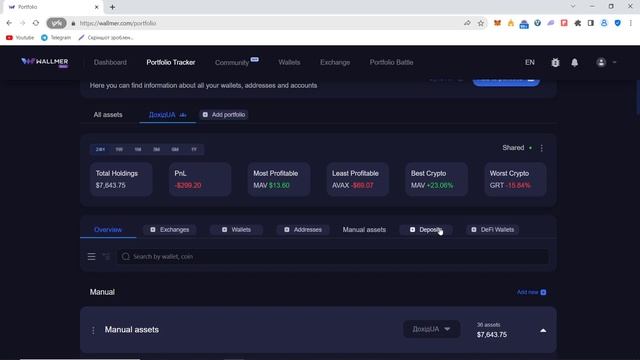
Task: Open the Community nav item
Action: point(232,62)
